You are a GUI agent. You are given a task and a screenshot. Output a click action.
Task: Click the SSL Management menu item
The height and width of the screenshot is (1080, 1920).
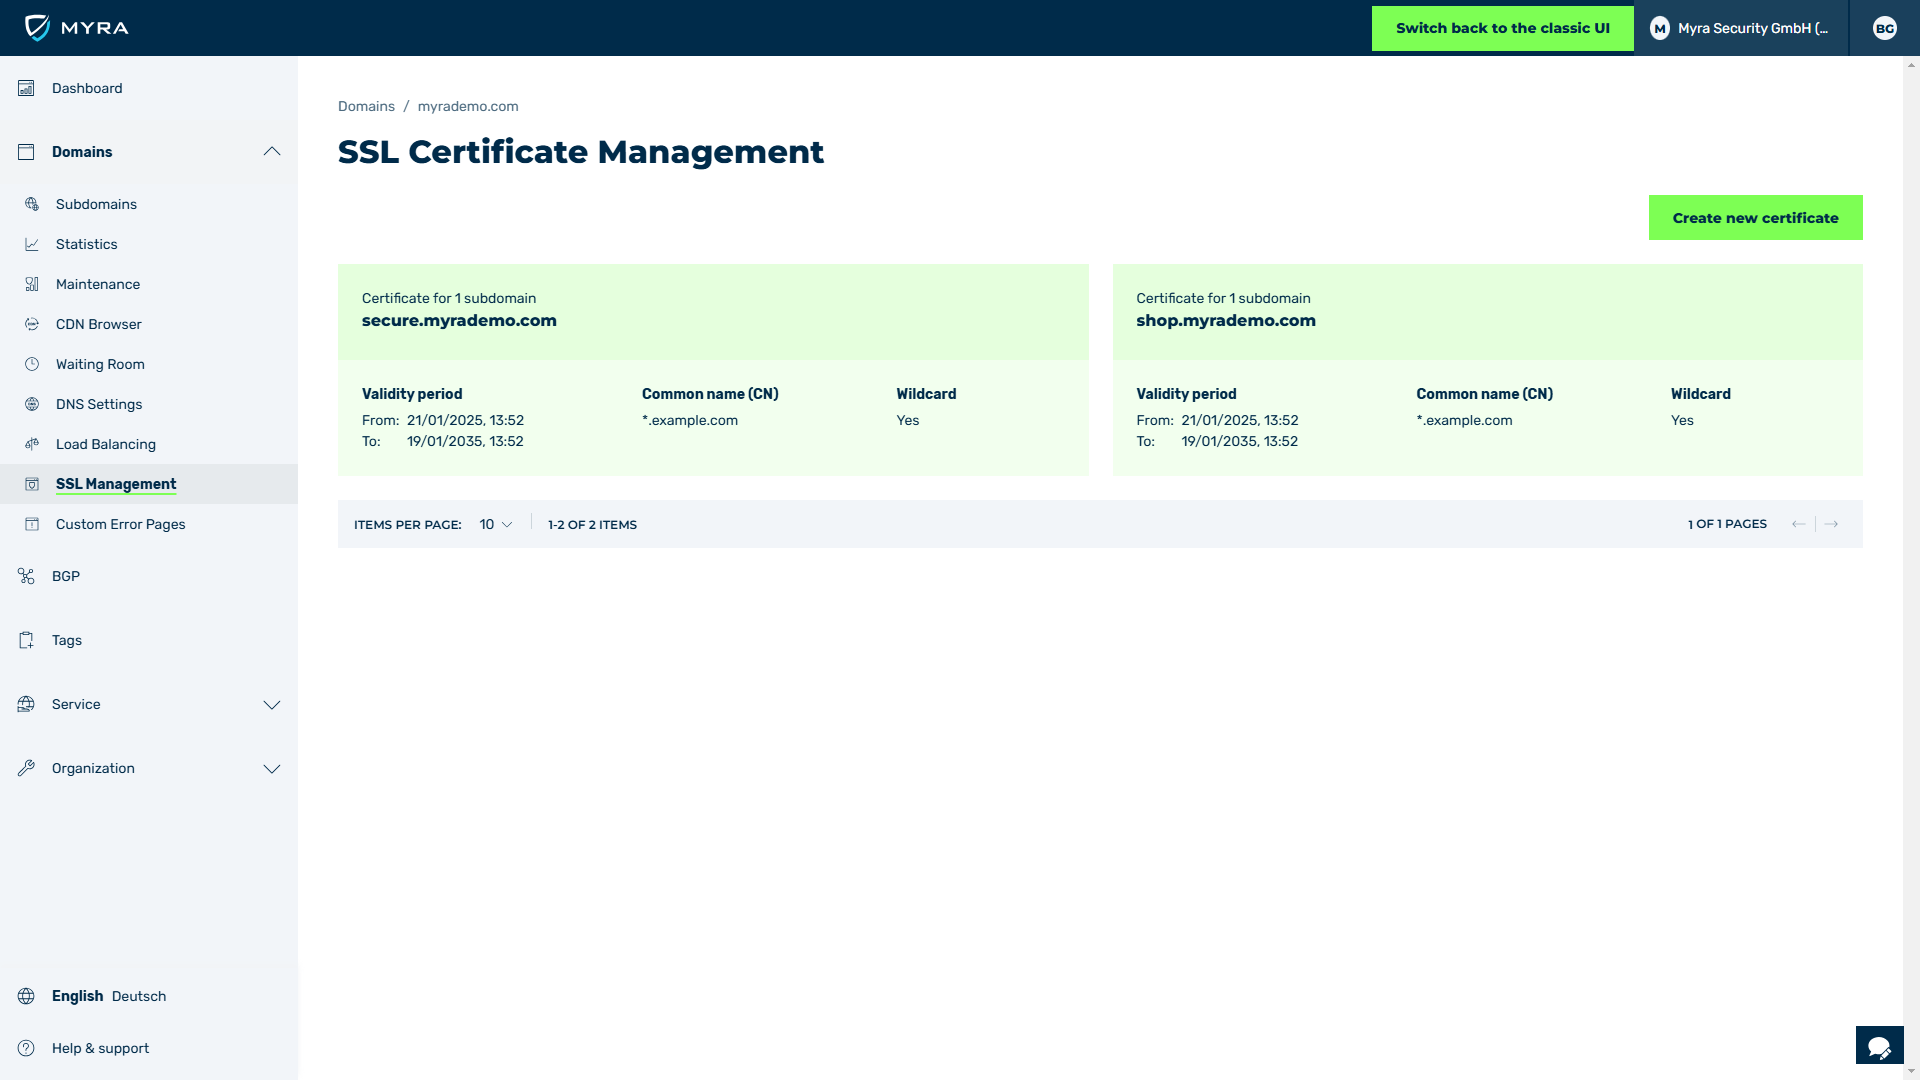coord(115,484)
